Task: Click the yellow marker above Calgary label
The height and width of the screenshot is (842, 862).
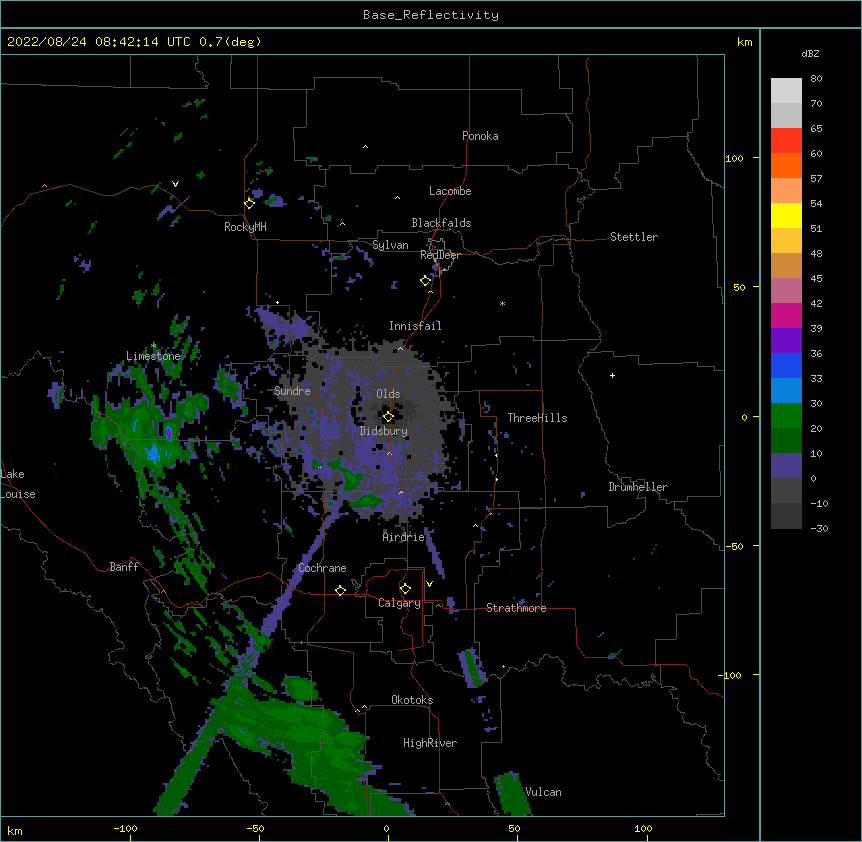Action: [x=405, y=589]
